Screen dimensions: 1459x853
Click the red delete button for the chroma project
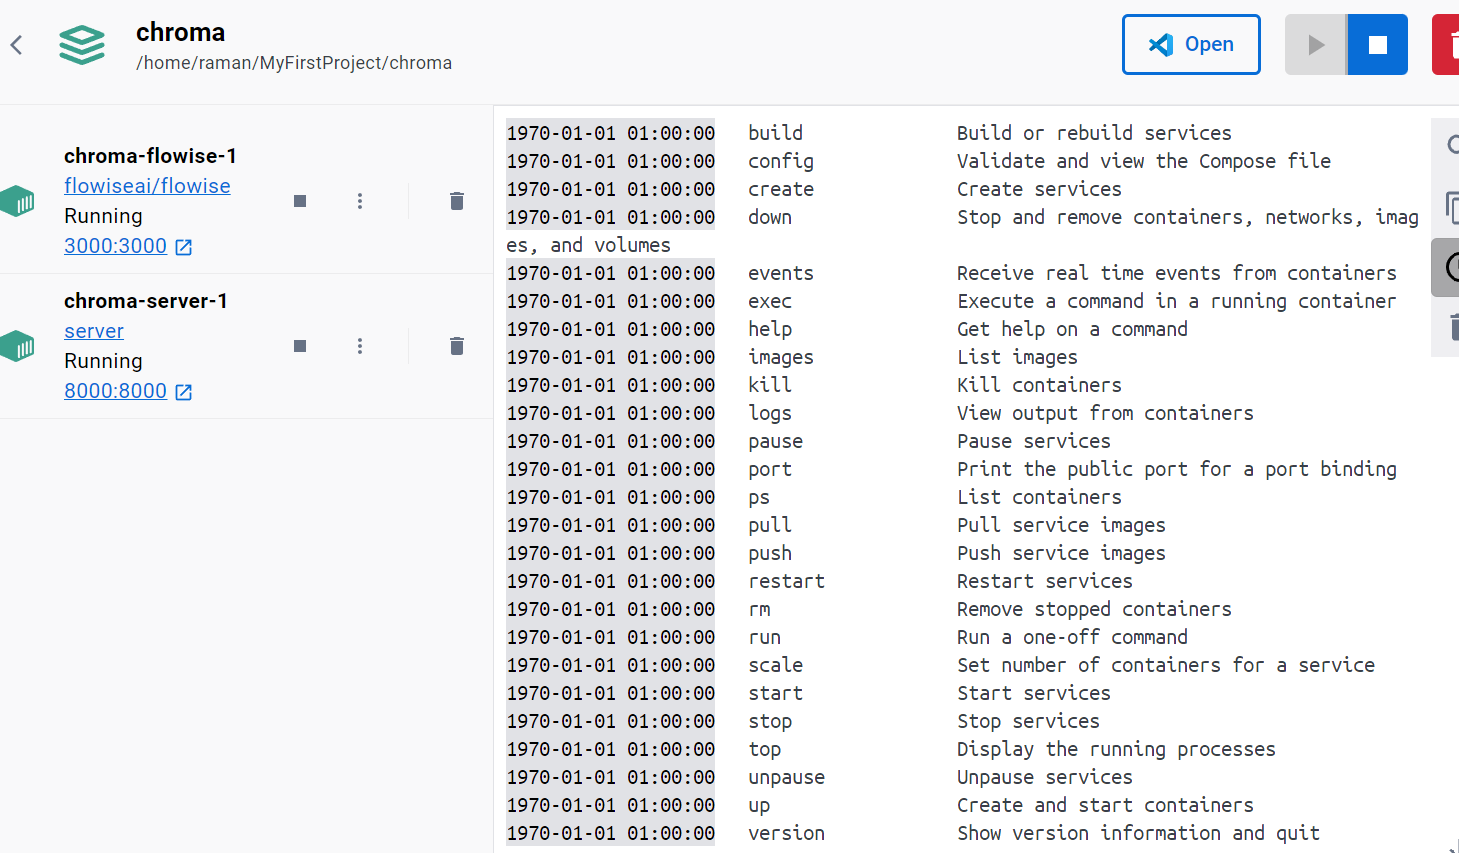tap(1450, 44)
